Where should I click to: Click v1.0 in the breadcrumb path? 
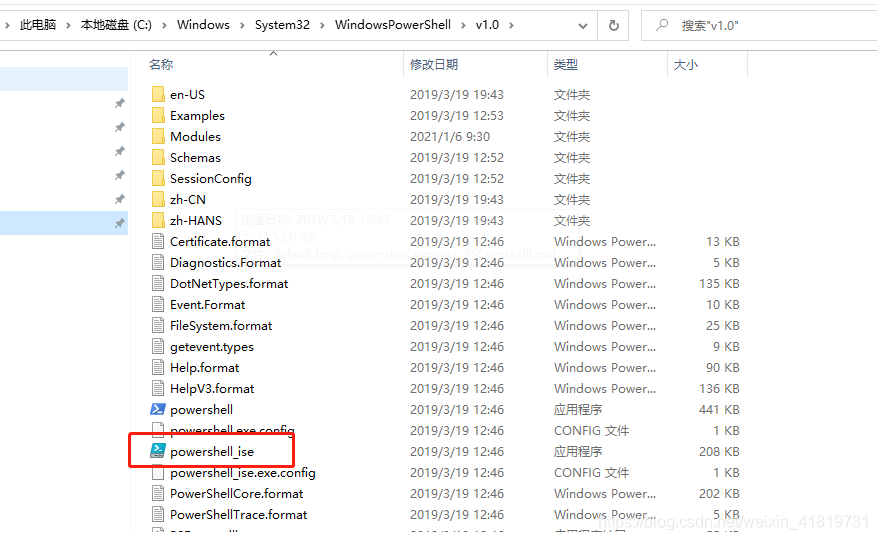[x=487, y=25]
